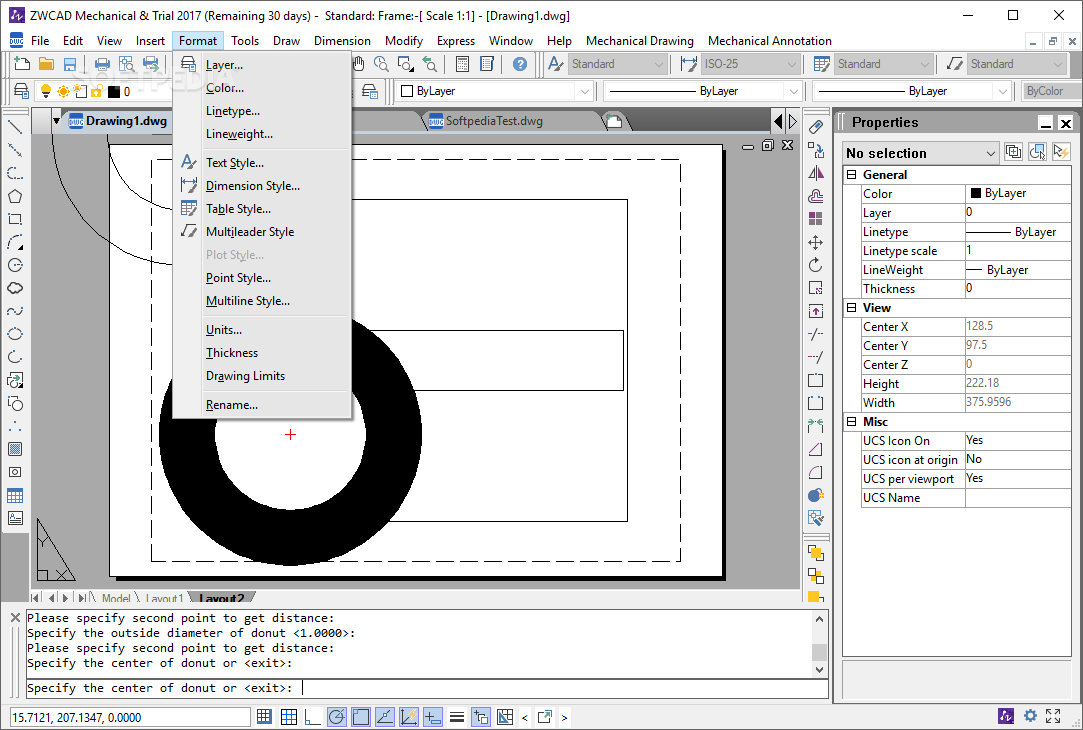1083x730 pixels.
Task: Open the Tools menu
Action: tap(245, 41)
